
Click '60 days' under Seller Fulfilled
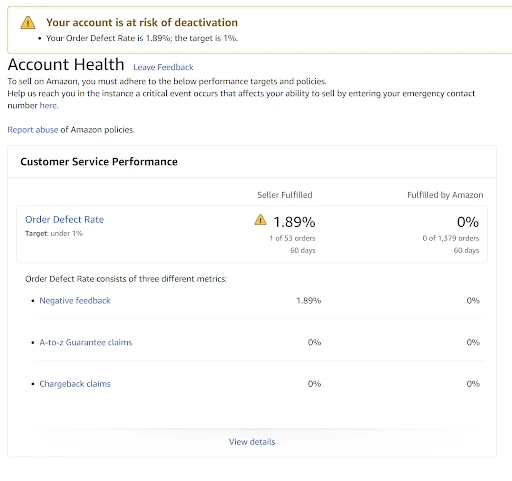303,250
